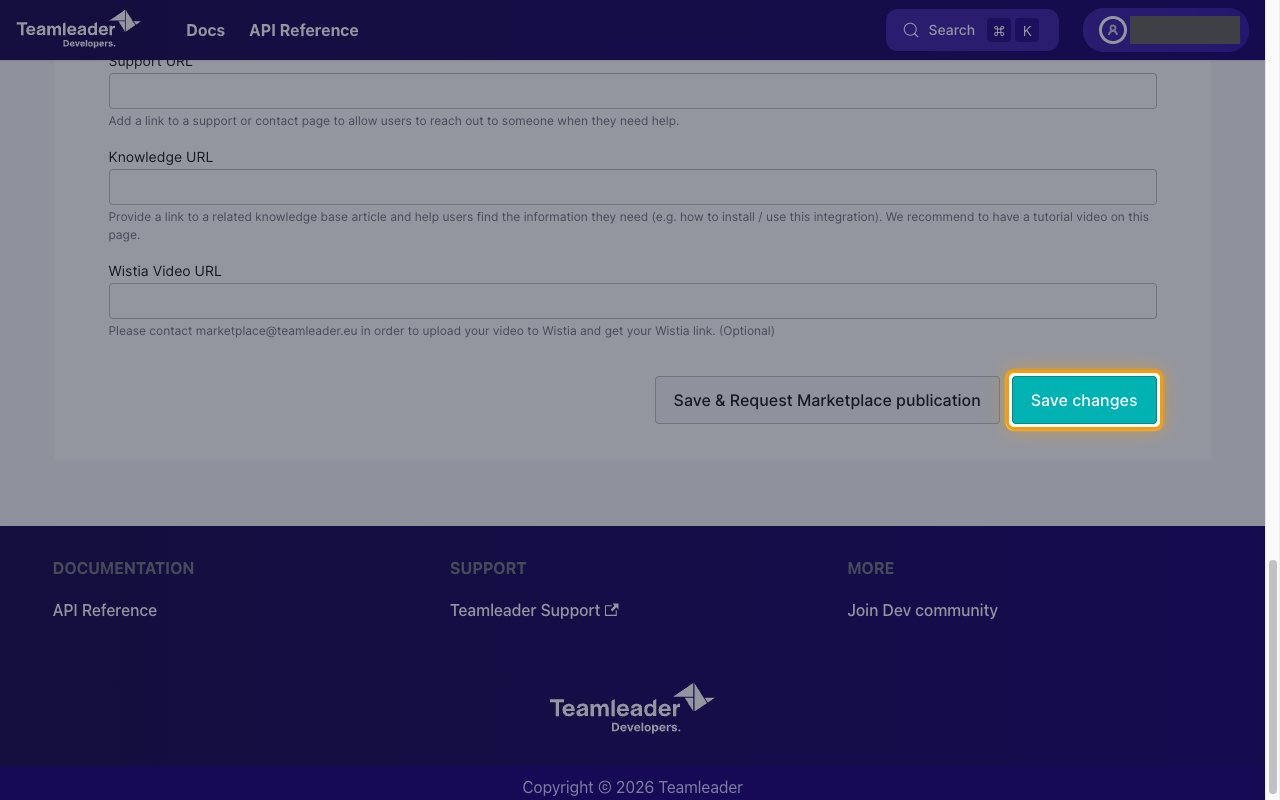This screenshot has width=1280, height=800.
Task: Click the Copyright © 2026 Teamleader text
Action: click(x=632, y=787)
